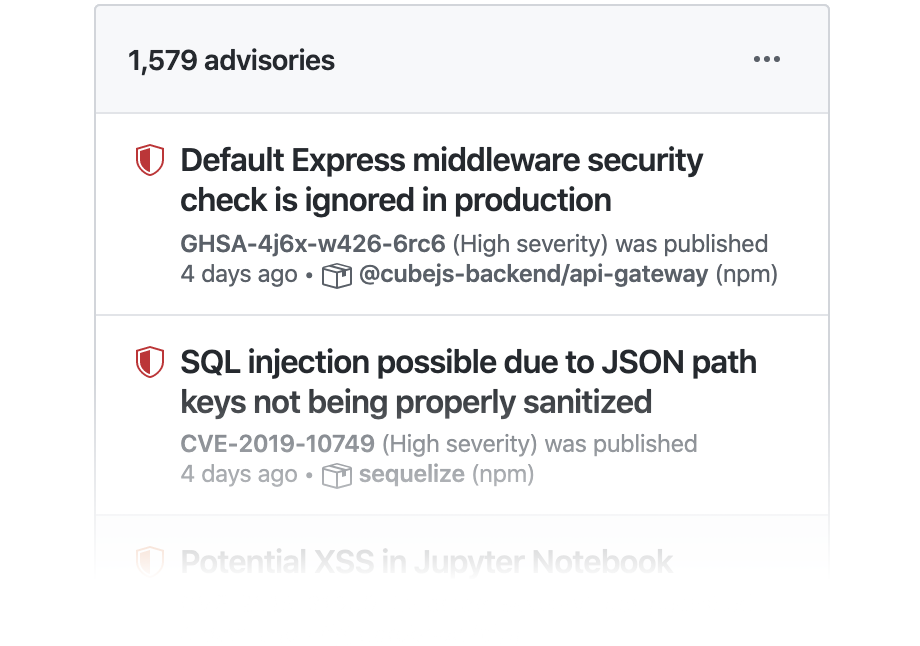Click the 1,579 advisories heading
The height and width of the screenshot is (646, 920).
231,61
